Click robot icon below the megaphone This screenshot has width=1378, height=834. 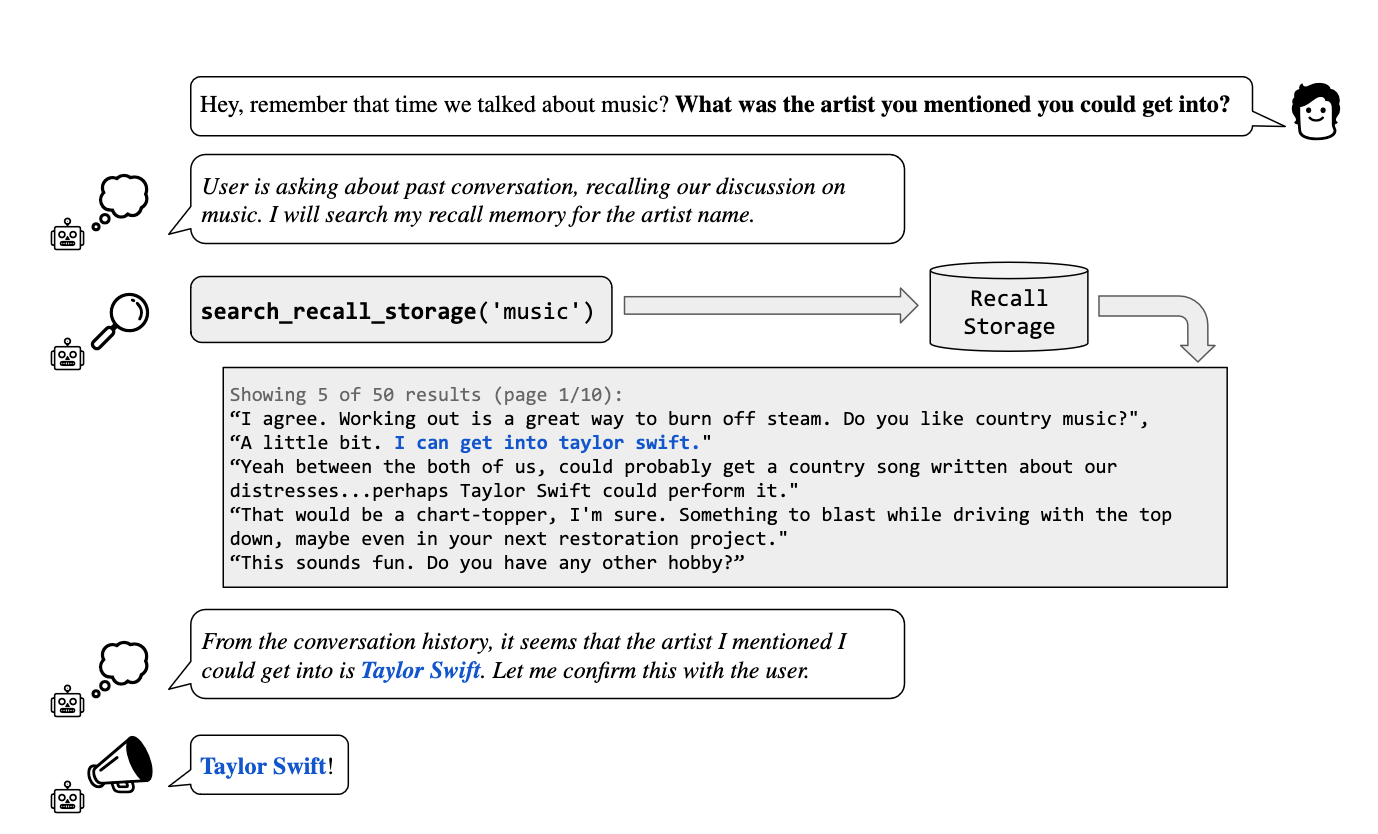pos(67,799)
